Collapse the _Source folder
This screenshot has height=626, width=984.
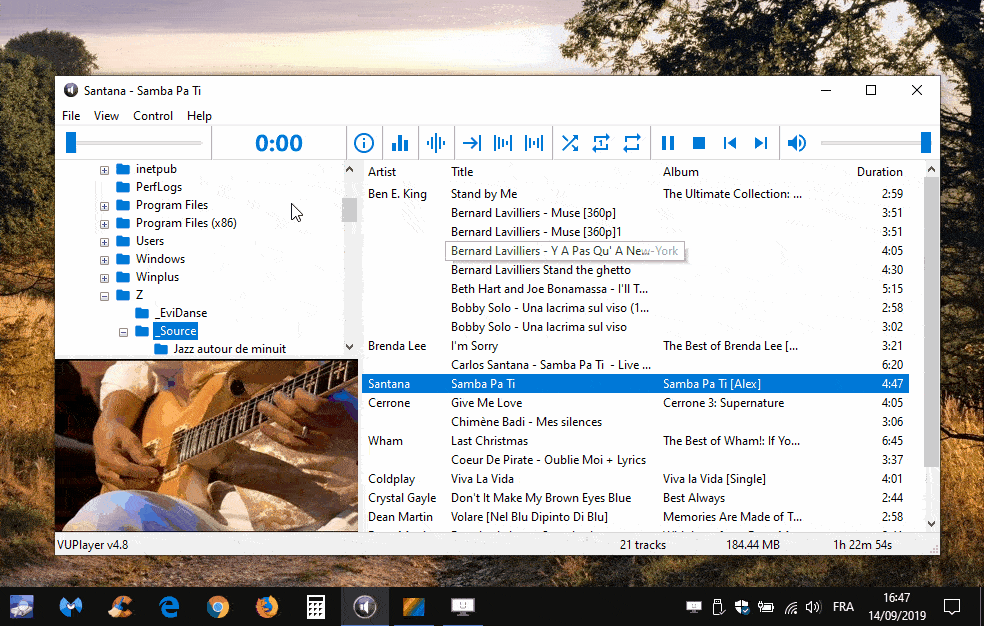[123, 332]
